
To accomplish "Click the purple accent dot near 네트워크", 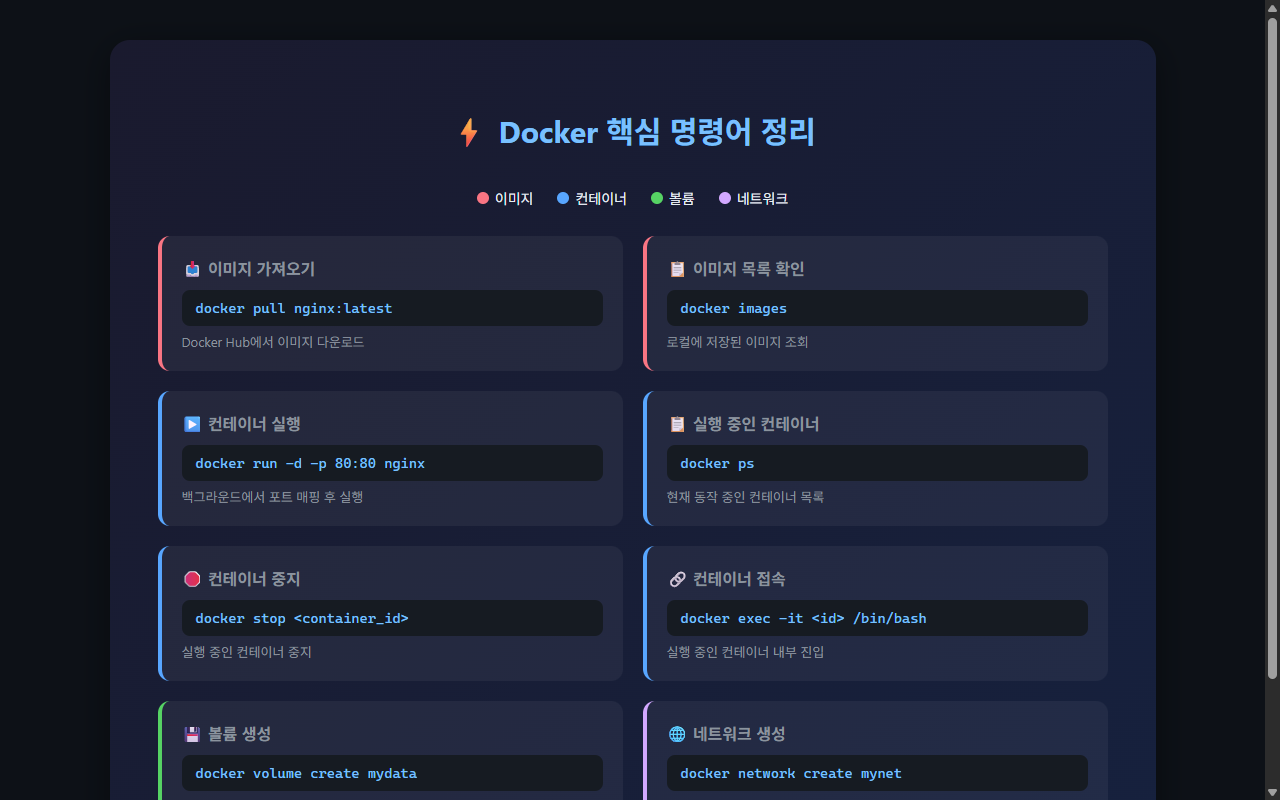I will [723, 197].
